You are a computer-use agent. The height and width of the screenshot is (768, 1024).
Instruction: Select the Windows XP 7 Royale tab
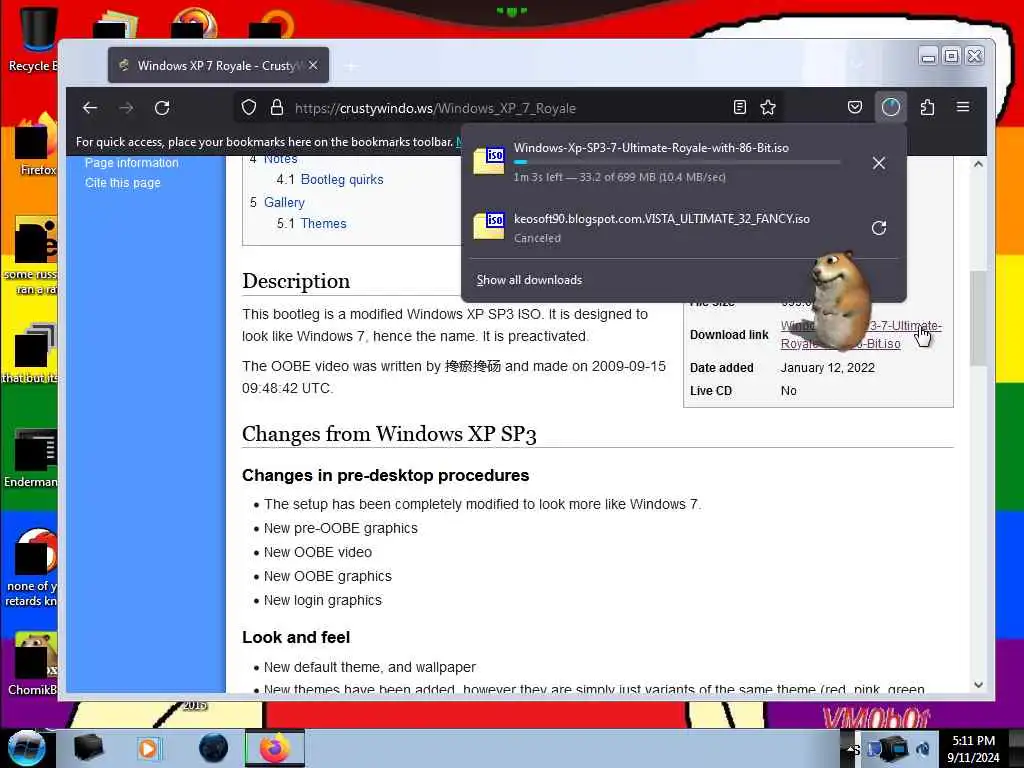tap(218, 65)
